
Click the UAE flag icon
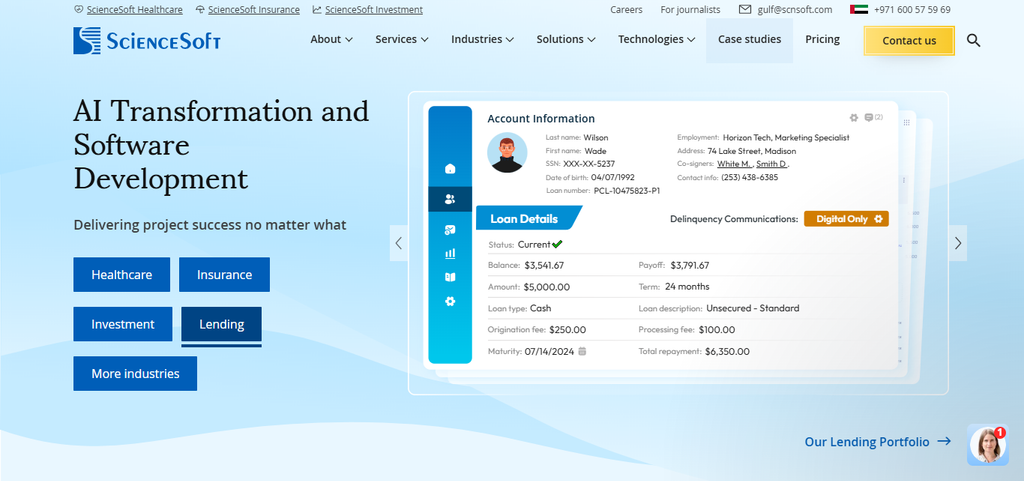pos(859,10)
